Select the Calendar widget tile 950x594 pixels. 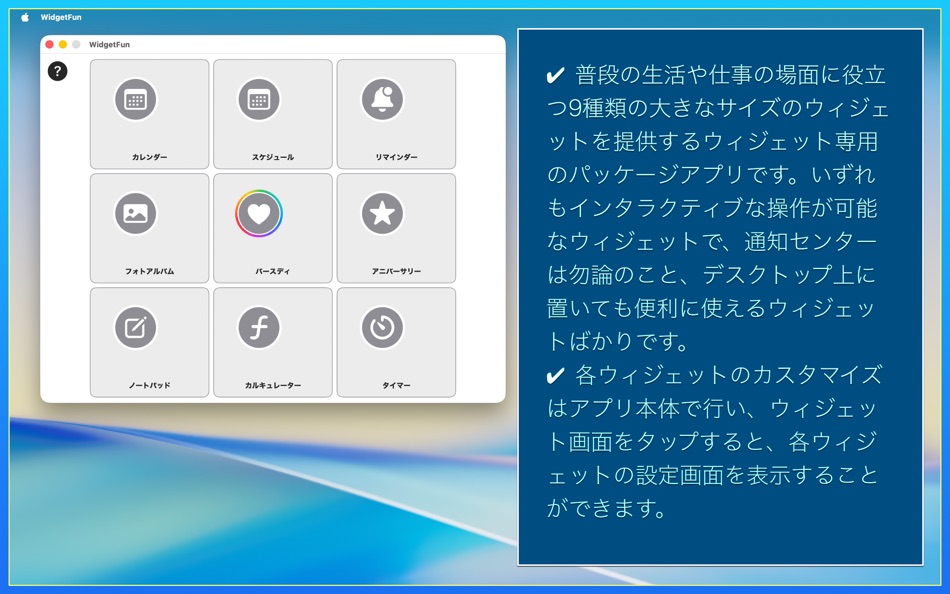148,114
